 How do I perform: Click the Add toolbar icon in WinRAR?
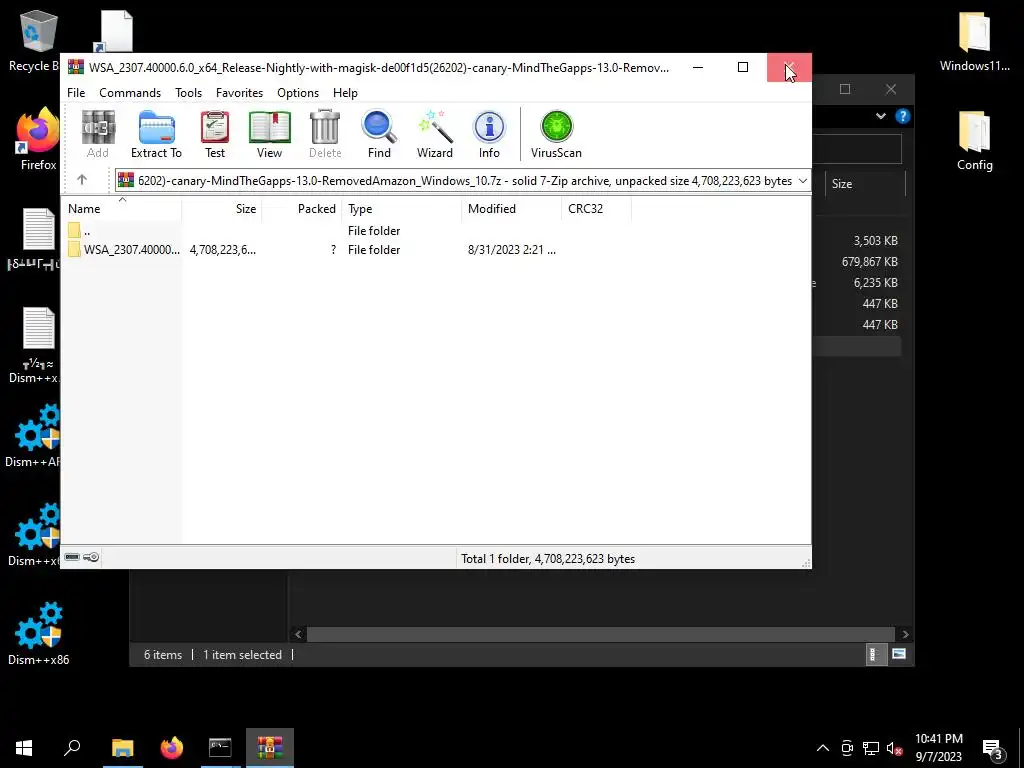click(x=98, y=135)
